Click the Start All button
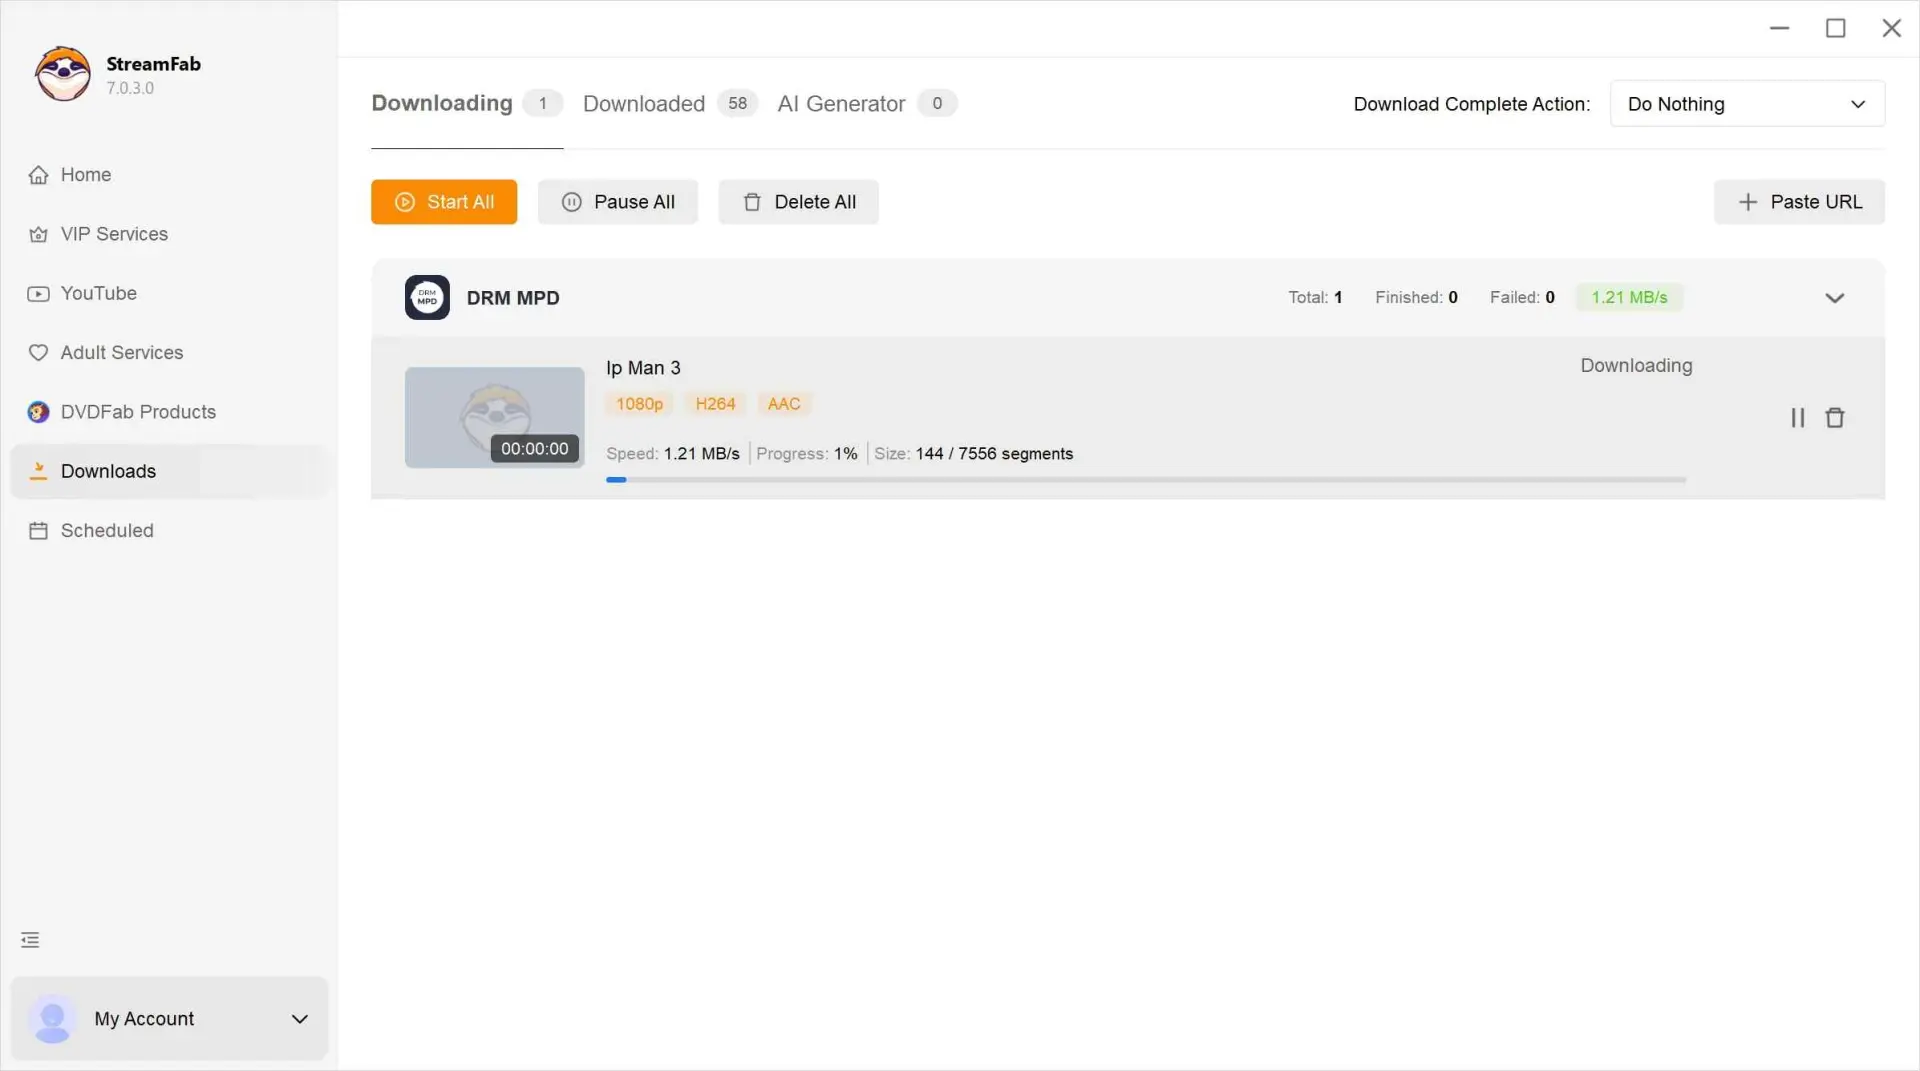 click(x=444, y=202)
